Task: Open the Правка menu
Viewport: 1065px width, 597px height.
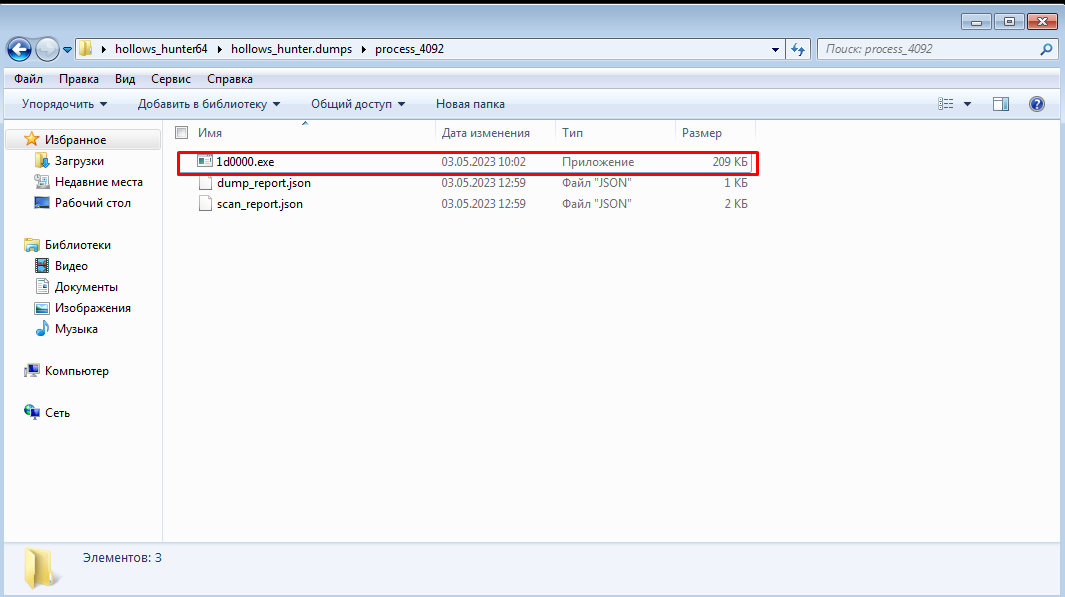Action: coord(79,79)
